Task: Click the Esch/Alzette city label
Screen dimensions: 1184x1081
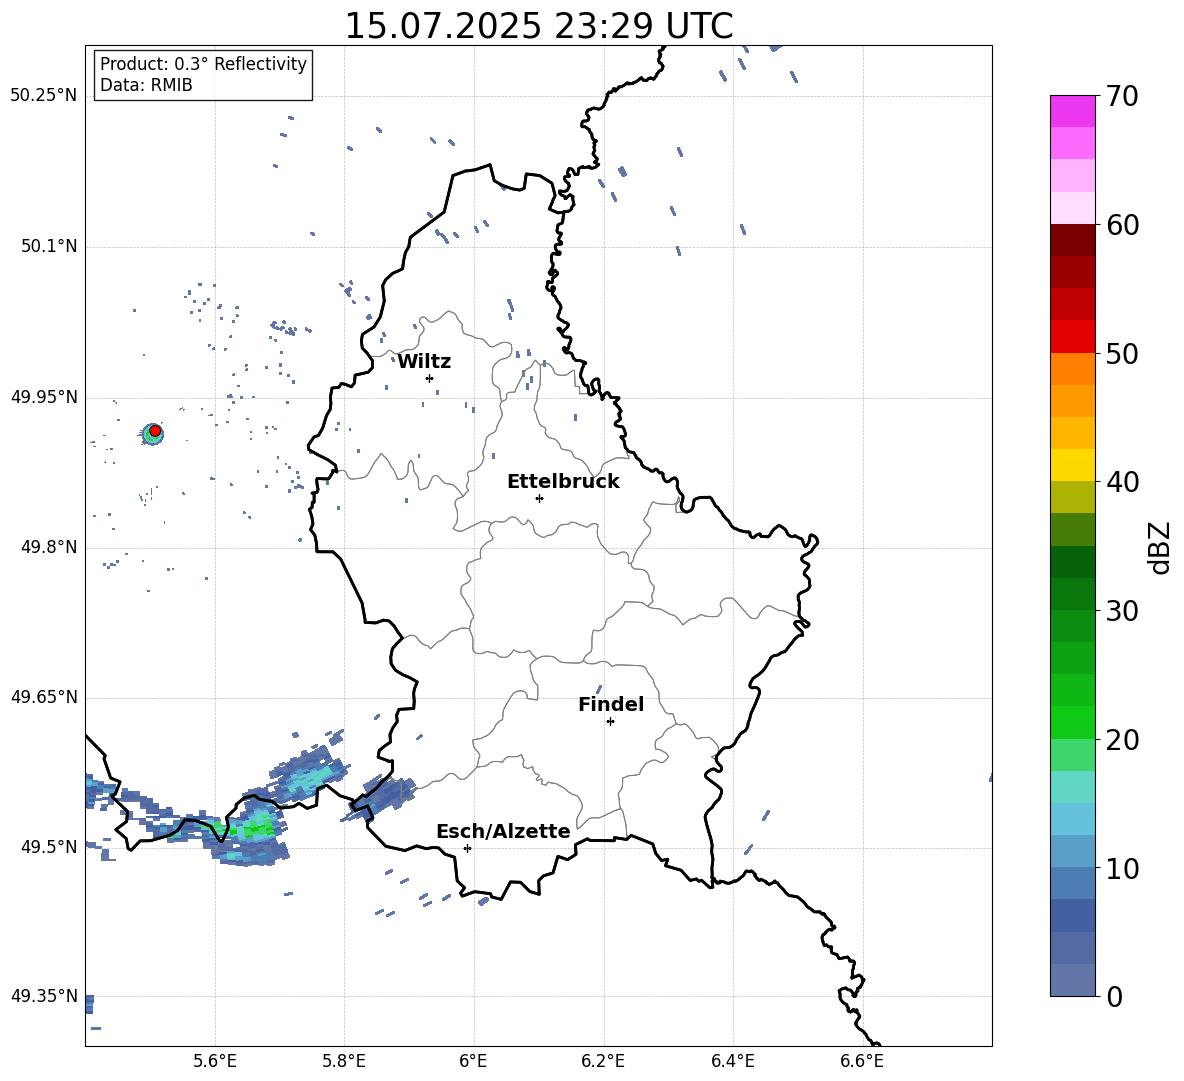Action: 504,831
